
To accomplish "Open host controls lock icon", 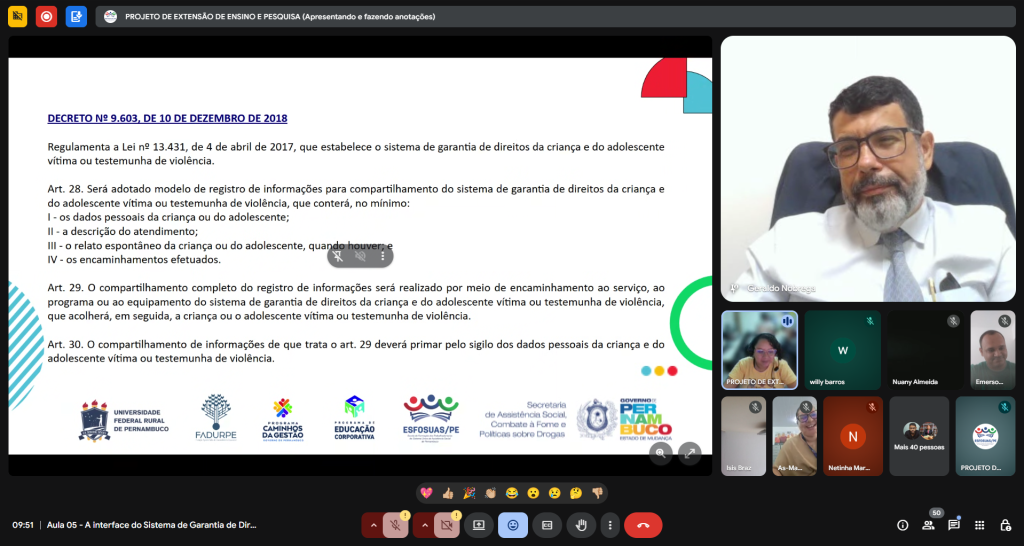I will coord(1003,525).
